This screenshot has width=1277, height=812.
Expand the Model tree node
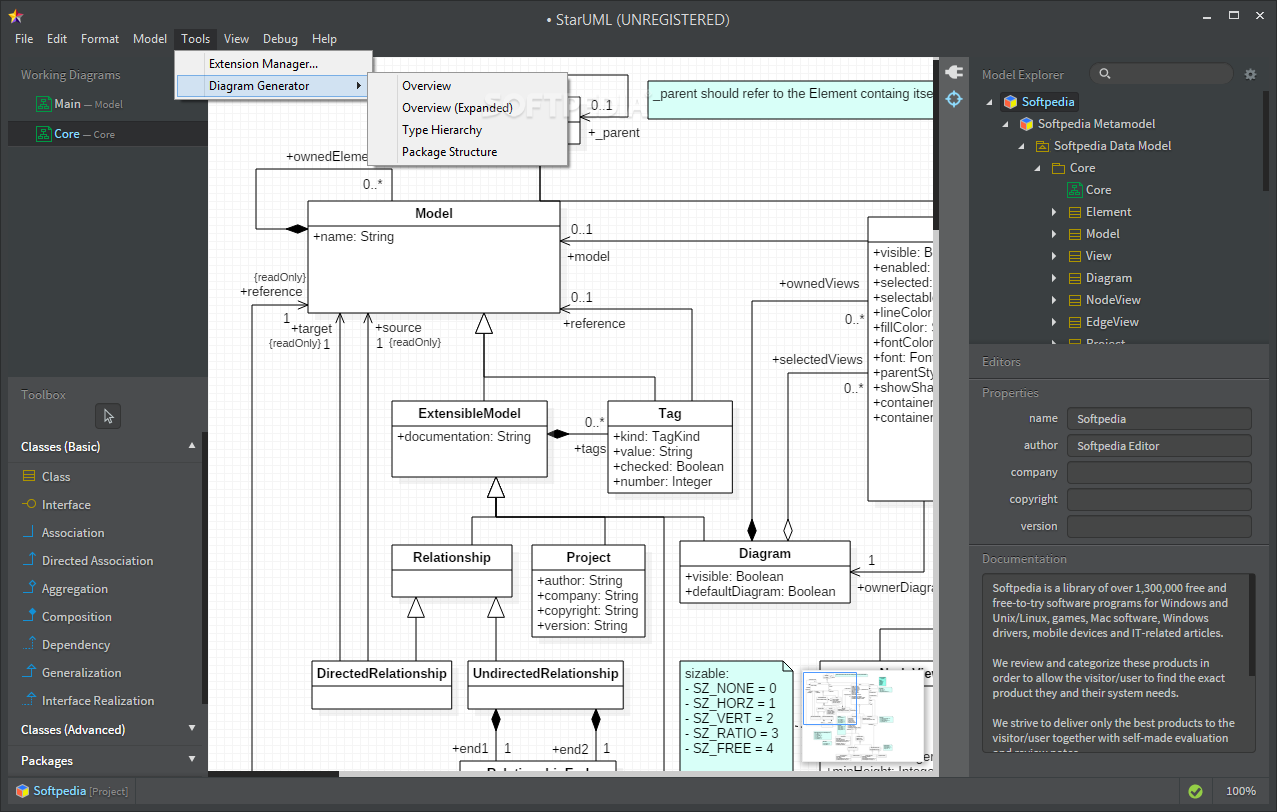click(1054, 234)
